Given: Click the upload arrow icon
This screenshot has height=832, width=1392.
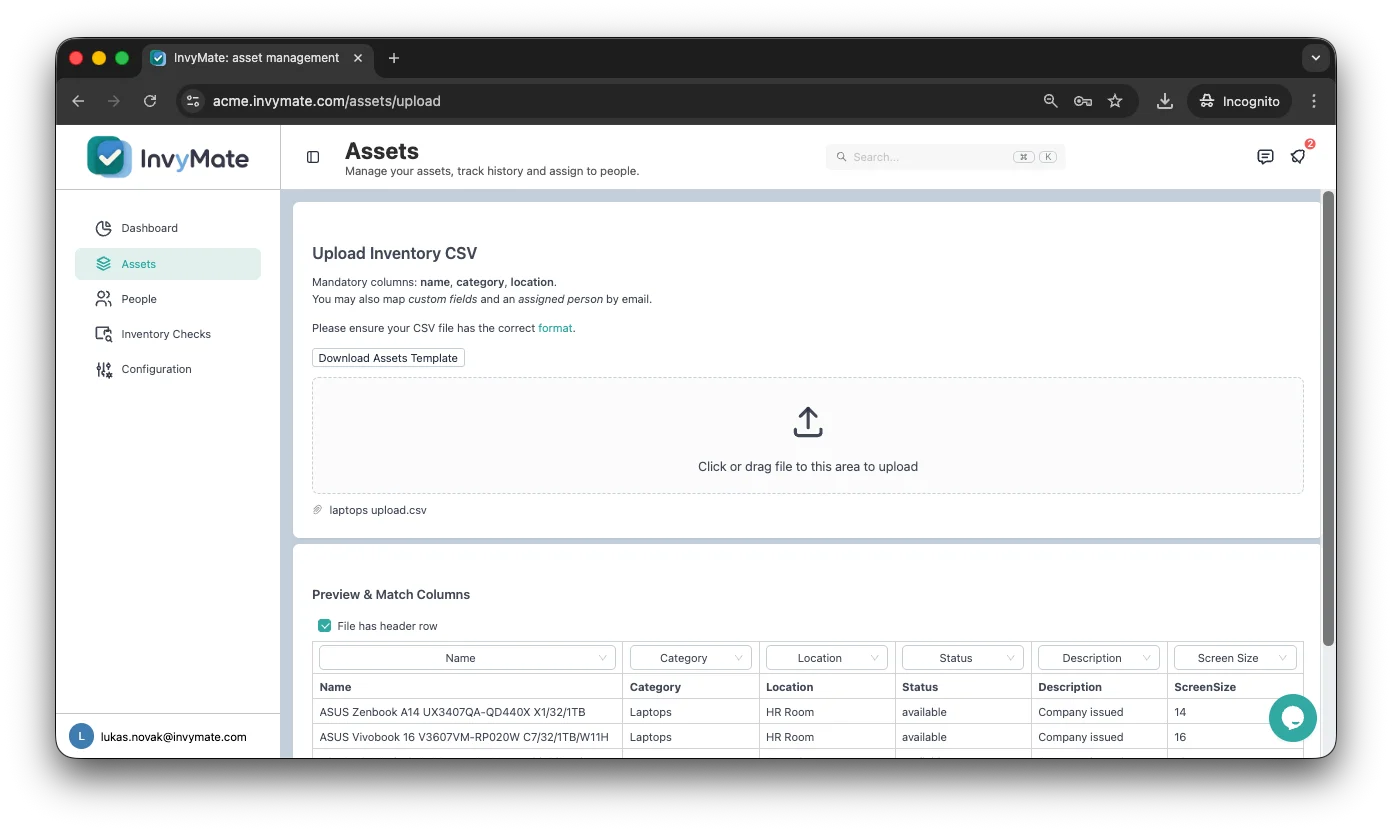Looking at the screenshot, I should (808, 421).
